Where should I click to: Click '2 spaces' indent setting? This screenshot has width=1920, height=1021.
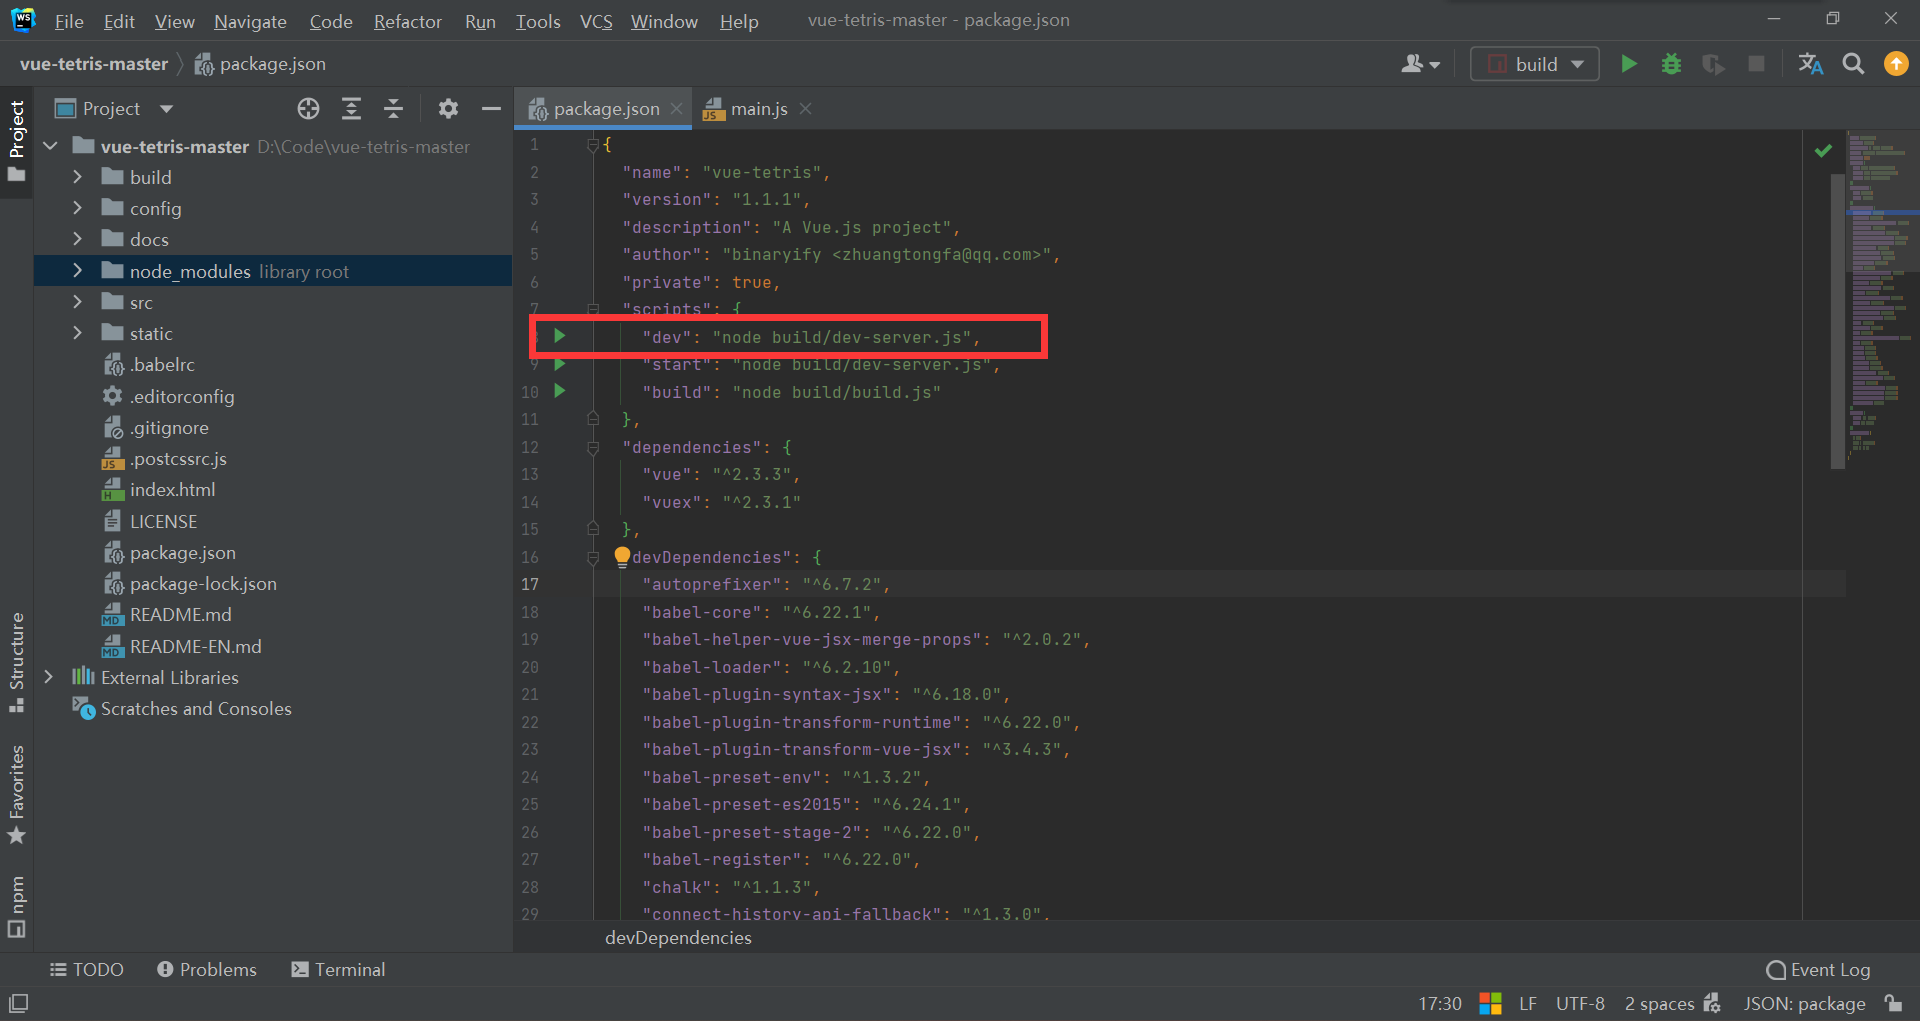(x=1659, y=1003)
